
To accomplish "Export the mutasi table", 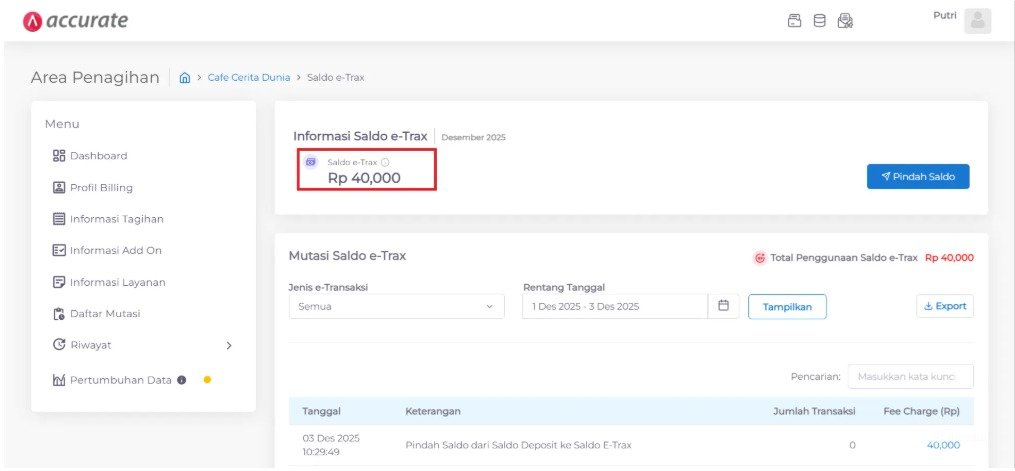I will 945,306.
